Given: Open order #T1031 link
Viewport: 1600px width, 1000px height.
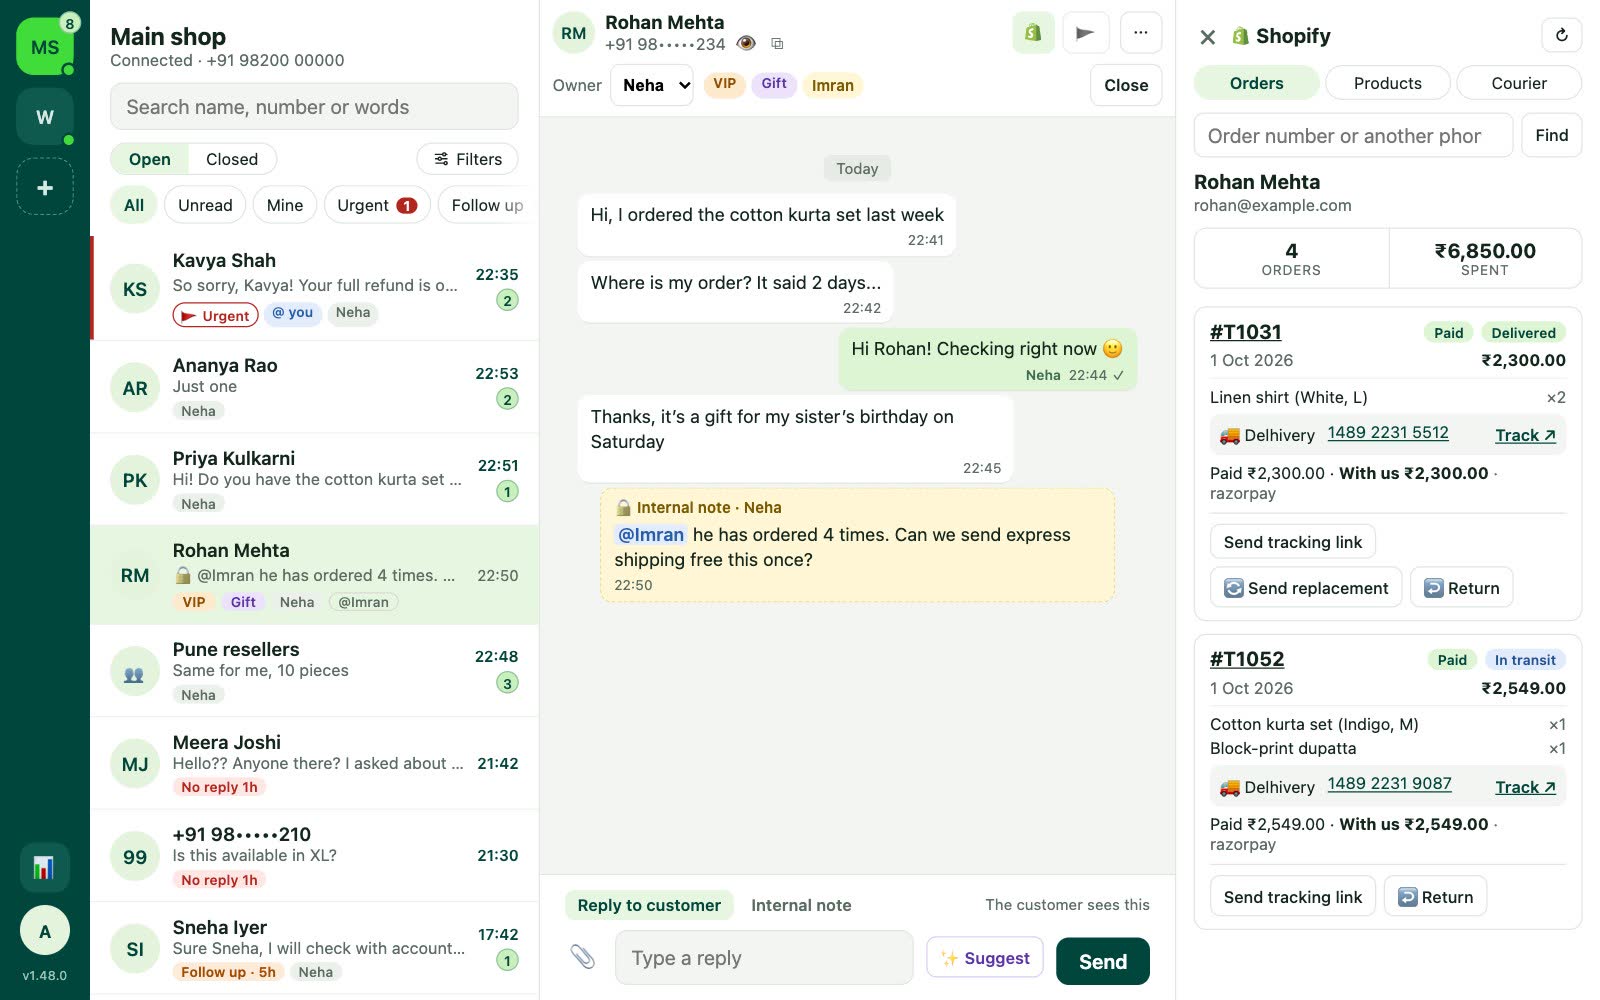Looking at the screenshot, I should click(x=1246, y=332).
